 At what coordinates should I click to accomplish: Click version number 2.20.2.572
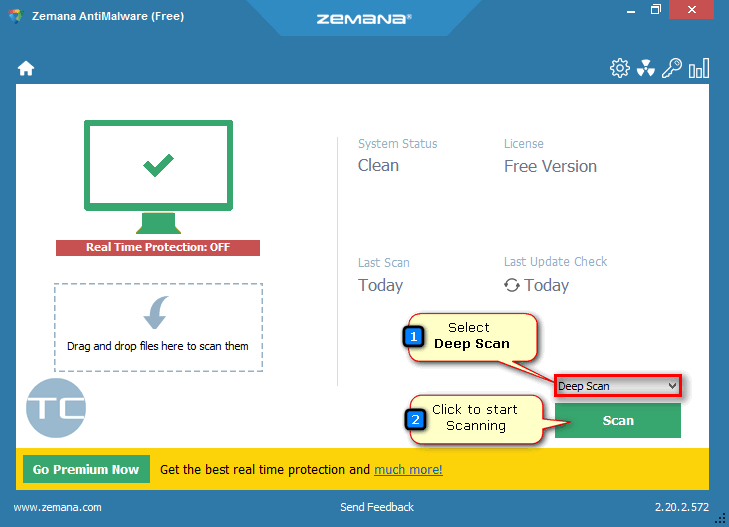pyautogui.click(x=682, y=507)
